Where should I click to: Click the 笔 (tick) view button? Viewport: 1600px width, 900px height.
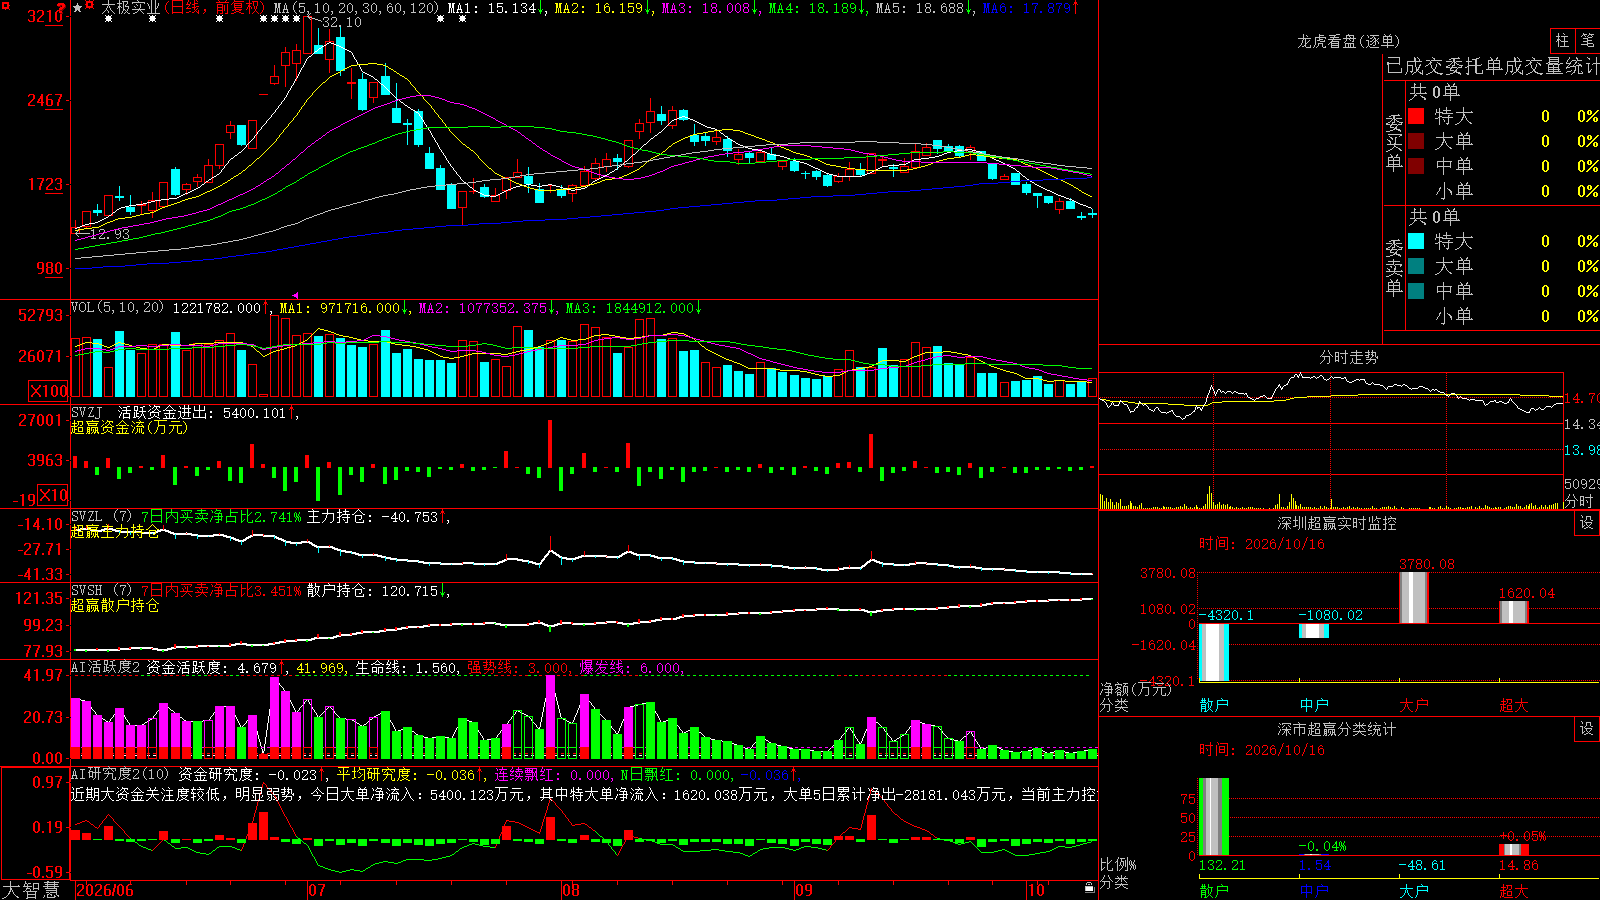(x=1587, y=41)
